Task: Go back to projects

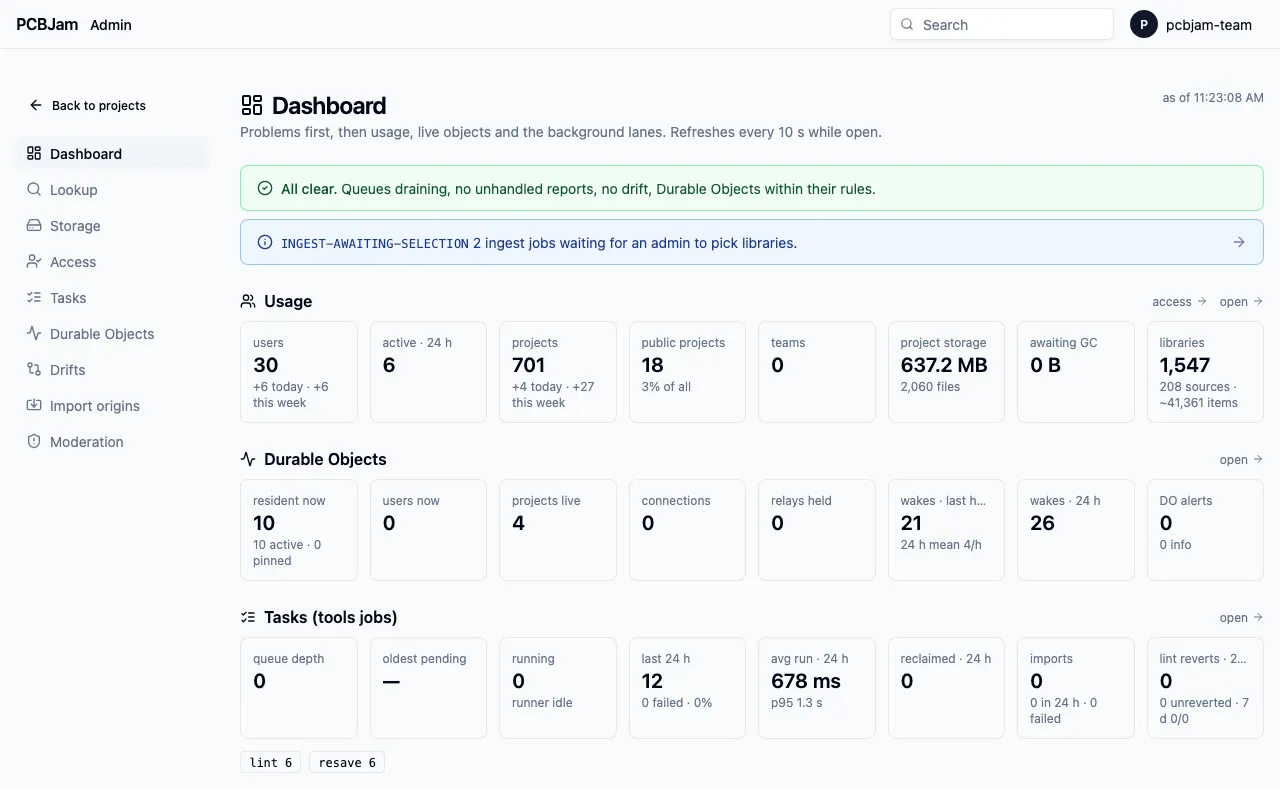Action: [x=87, y=105]
